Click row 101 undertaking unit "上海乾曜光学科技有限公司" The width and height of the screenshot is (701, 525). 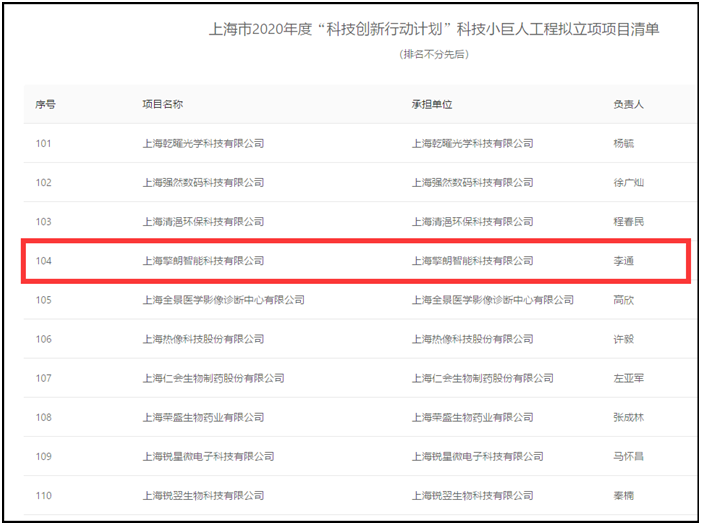coord(473,144)
